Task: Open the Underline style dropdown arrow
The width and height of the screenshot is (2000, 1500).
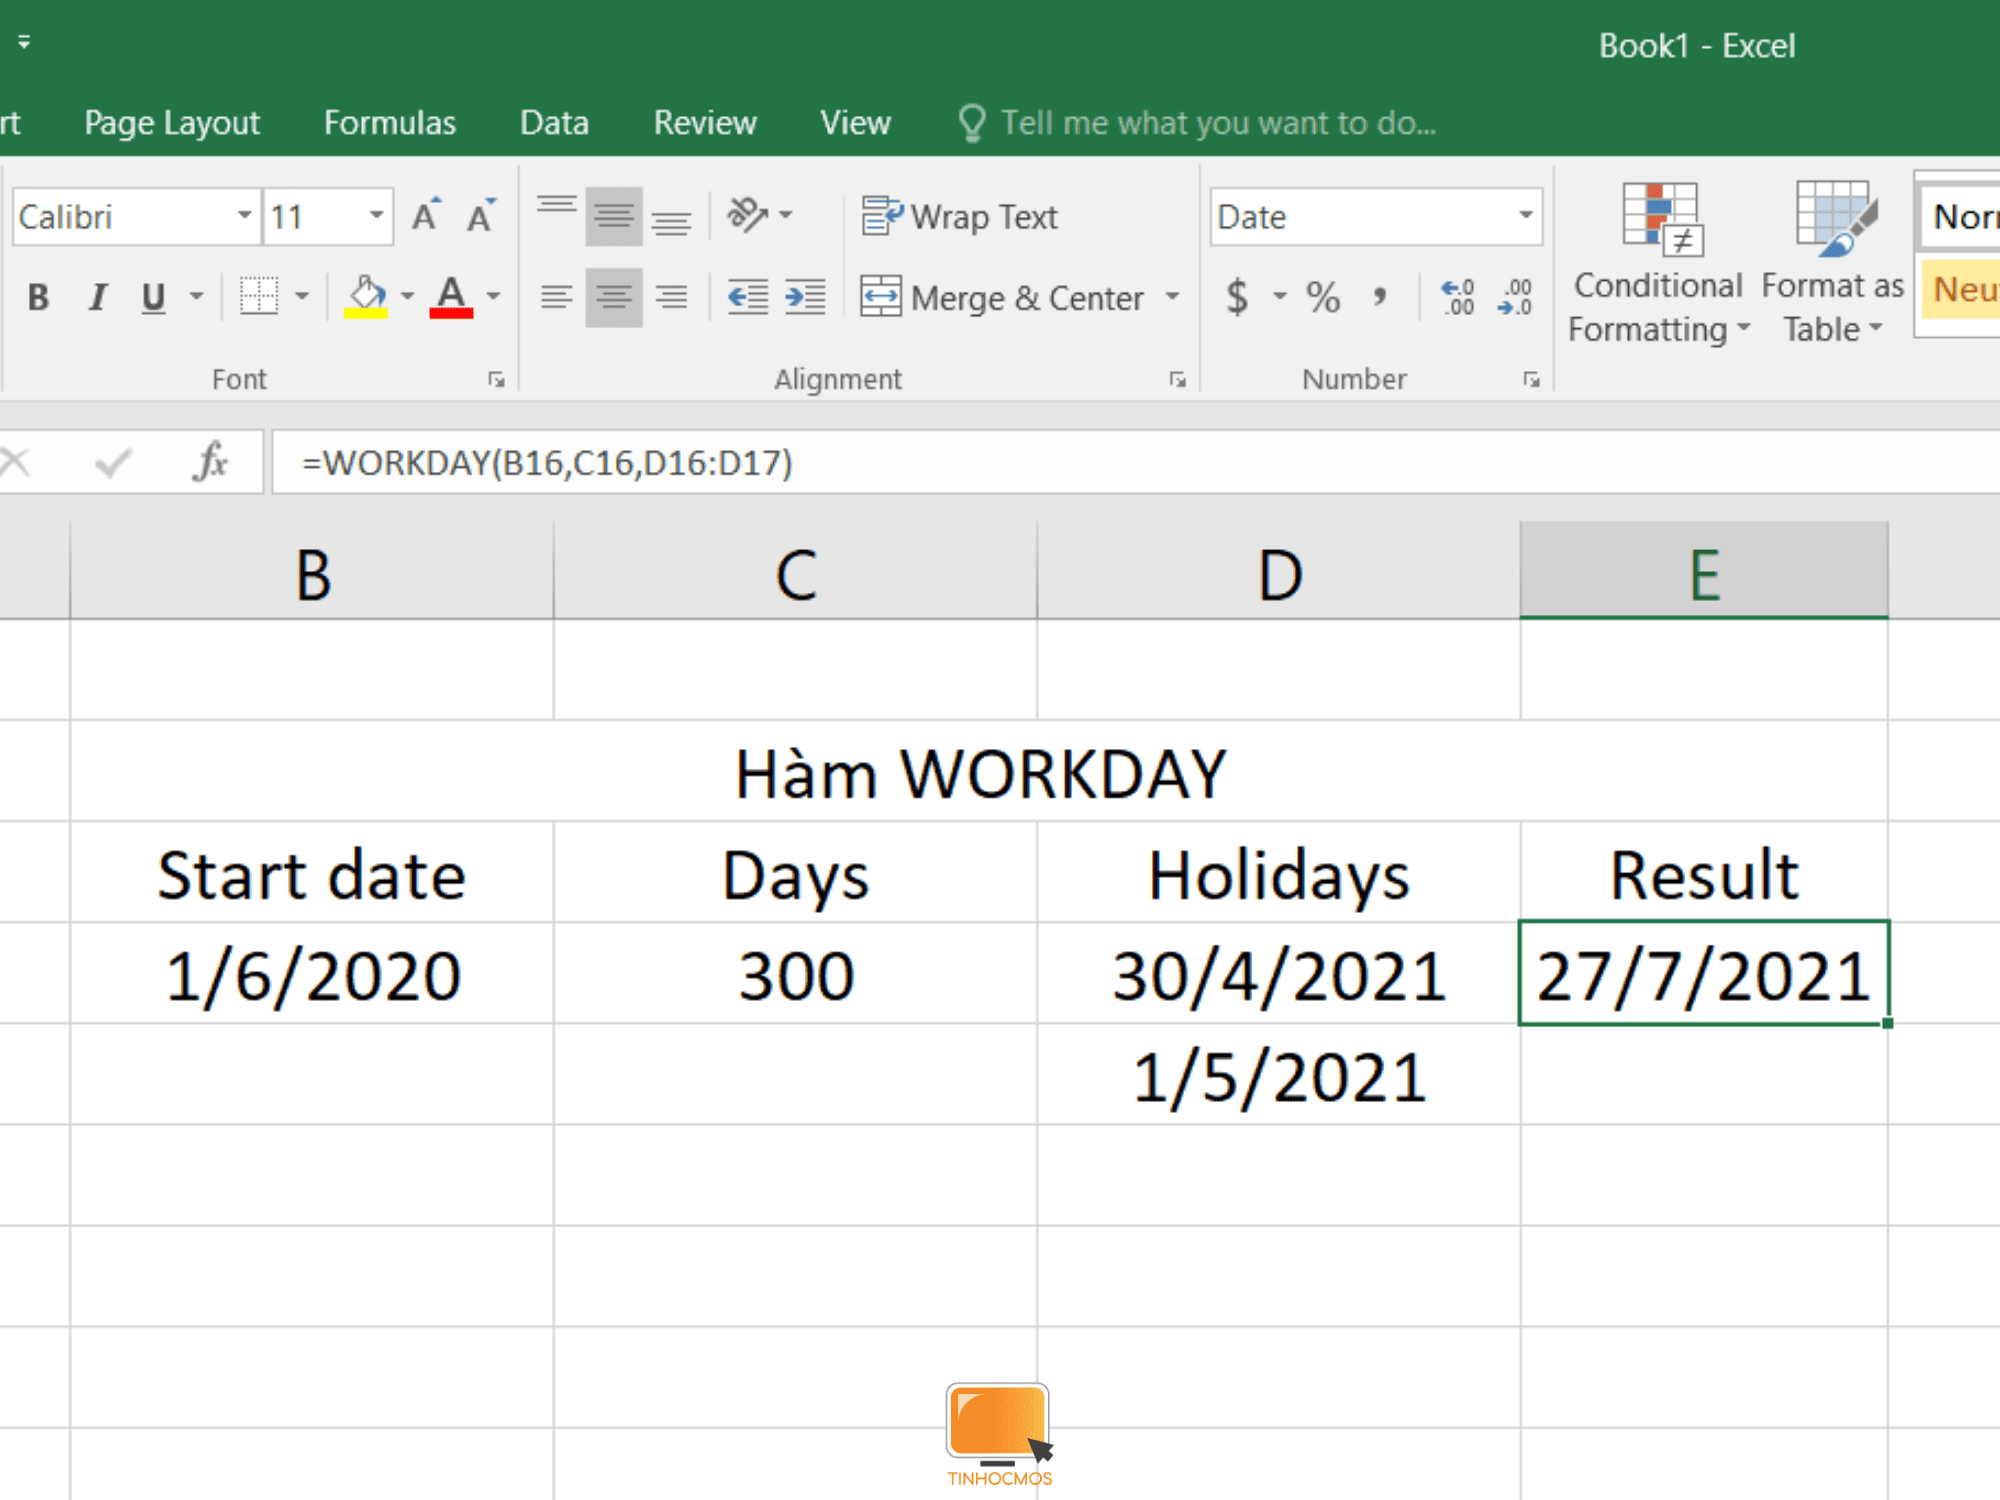Action: tap(197, 297)
